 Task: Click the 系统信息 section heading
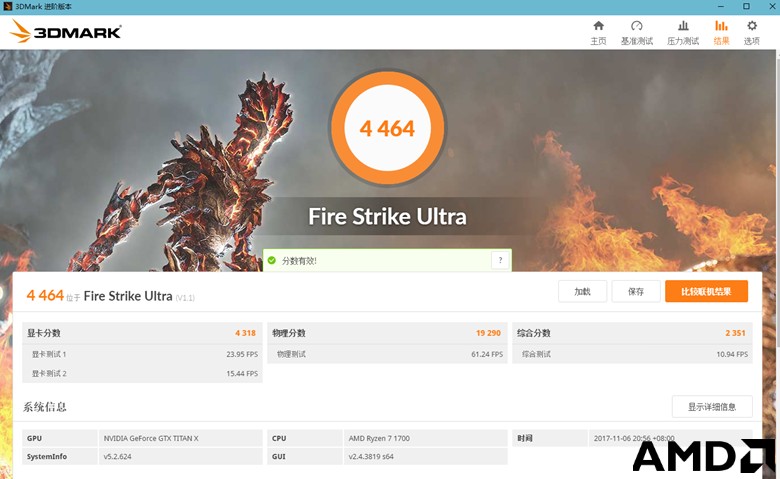[x=45, y=407]
